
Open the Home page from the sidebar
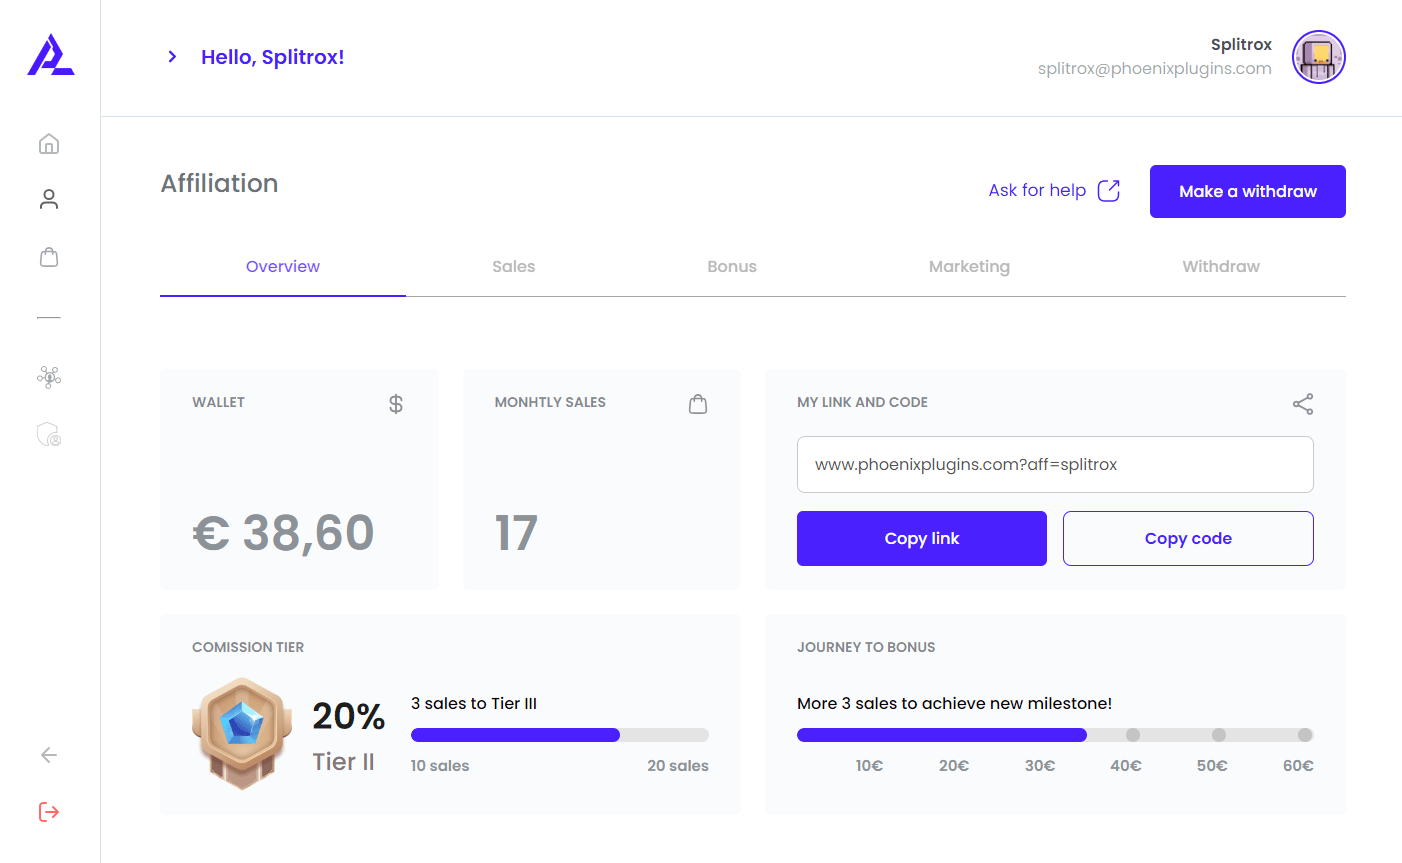point(48,143)
